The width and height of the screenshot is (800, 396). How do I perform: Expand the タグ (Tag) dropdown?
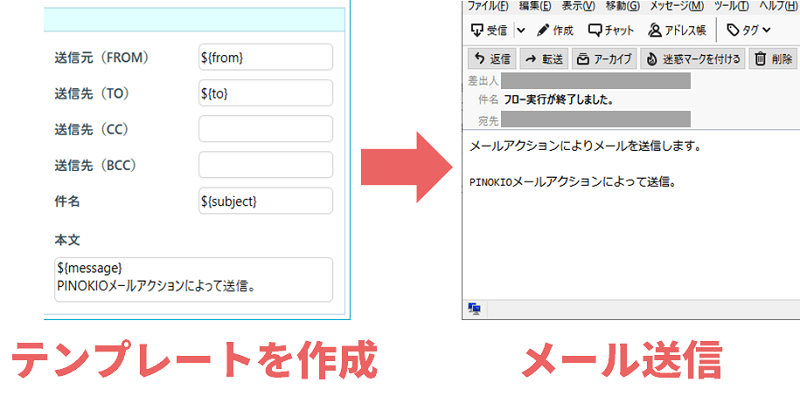748,31
